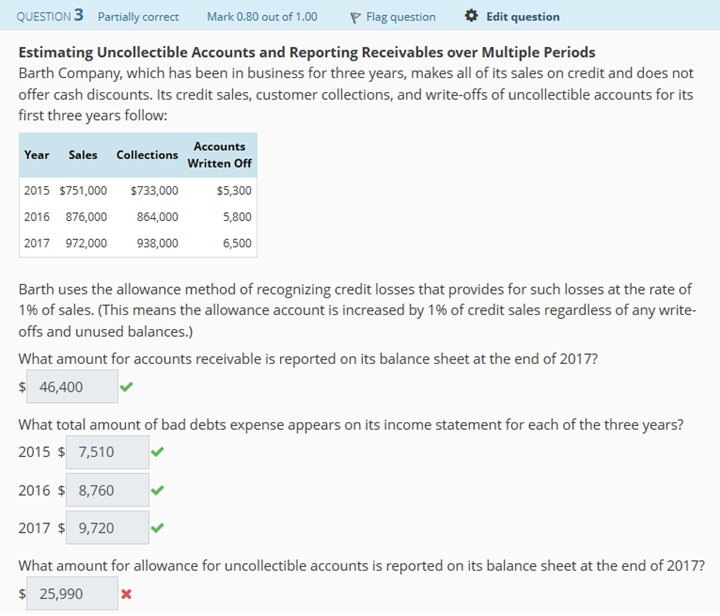Image resolution: width=720 pixels, height=616 pixels.
Task: Select the accounts receivable answer field 46,400
Action: point(72,386)
